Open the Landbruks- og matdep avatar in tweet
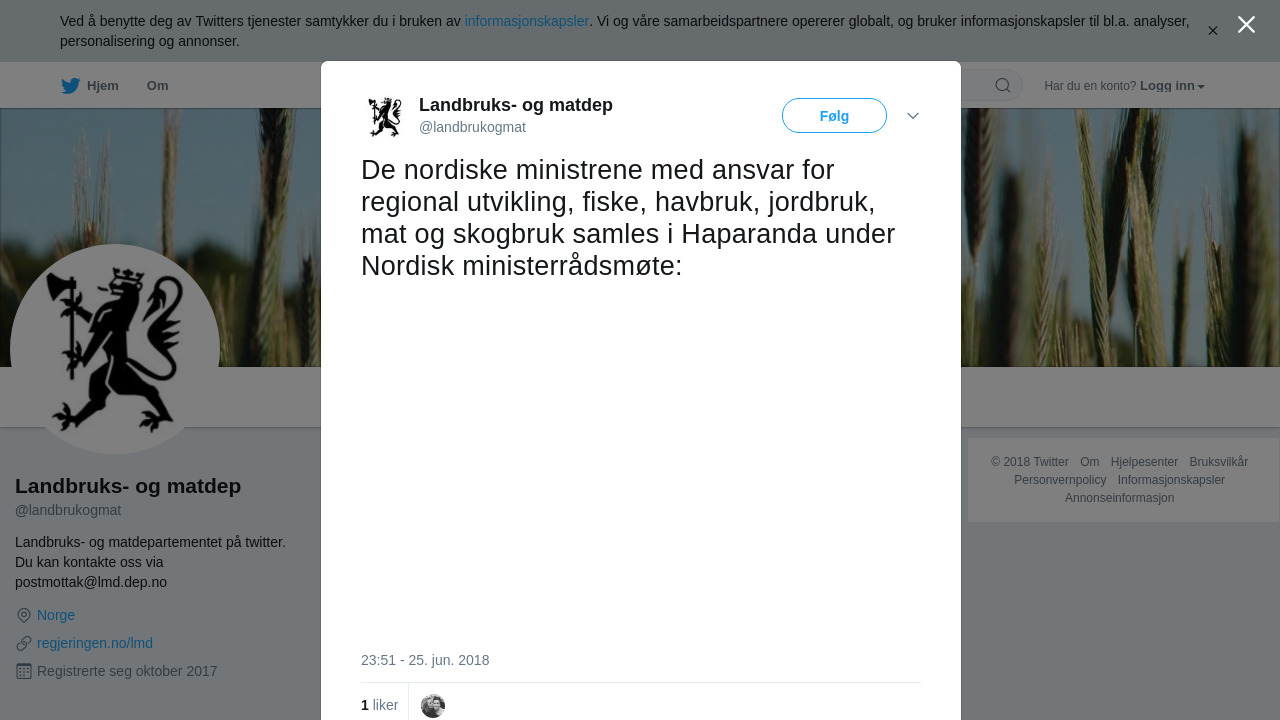The width and height of the screenshot is (1280, 720). (x=385, y=116)
